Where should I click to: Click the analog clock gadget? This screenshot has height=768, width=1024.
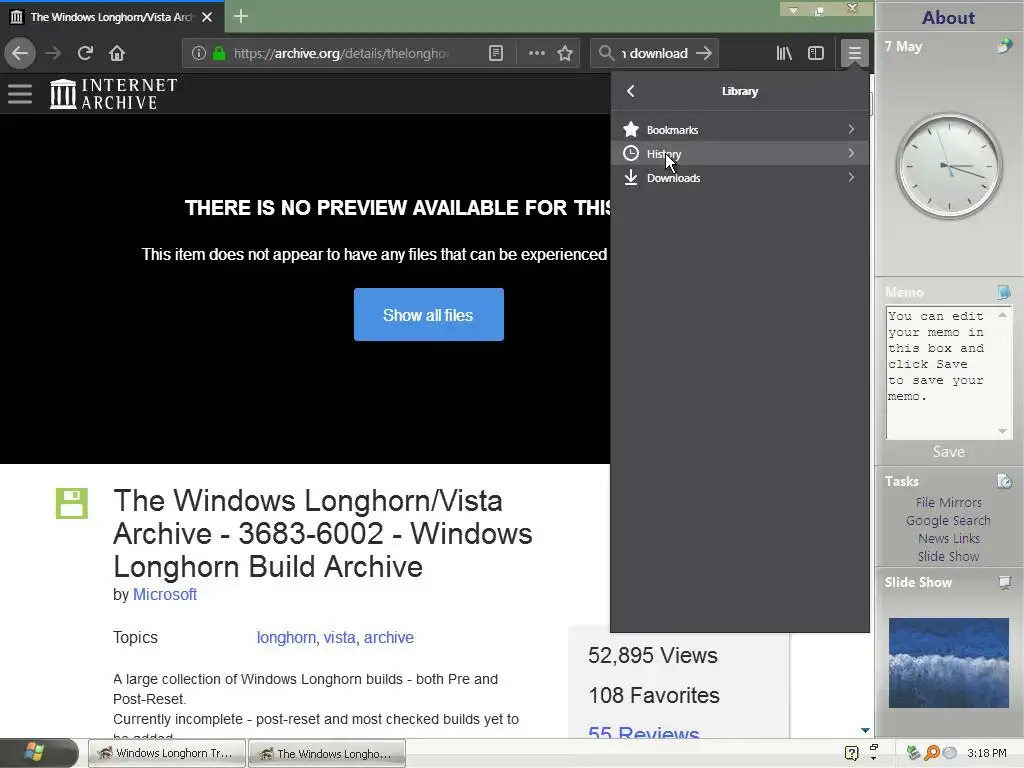[x=948, y=166]
